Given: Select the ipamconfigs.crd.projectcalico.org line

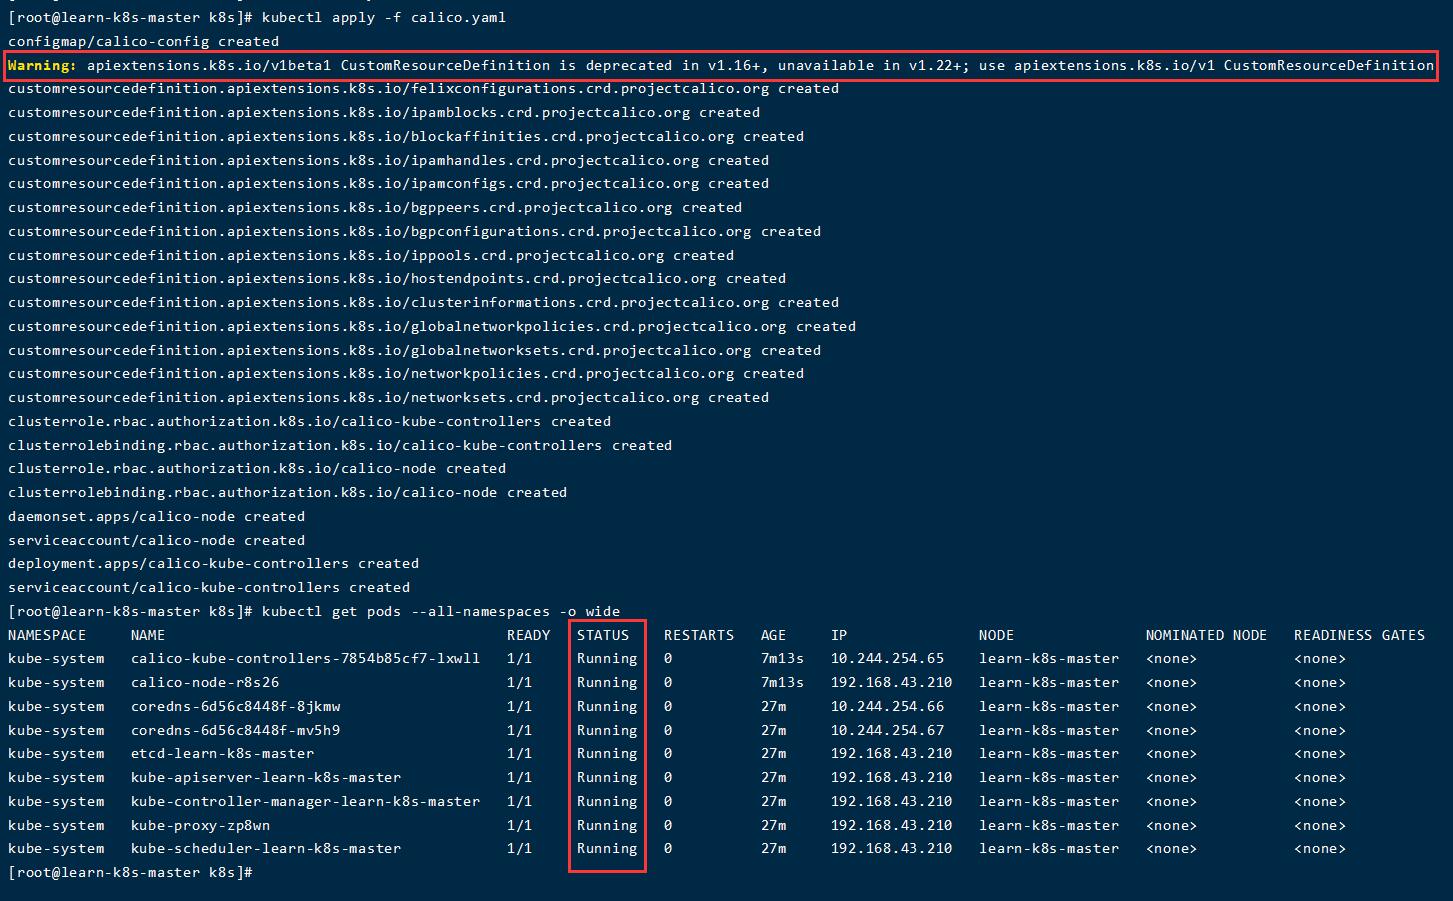Looking at the screenshot, I should click(389, 184).
